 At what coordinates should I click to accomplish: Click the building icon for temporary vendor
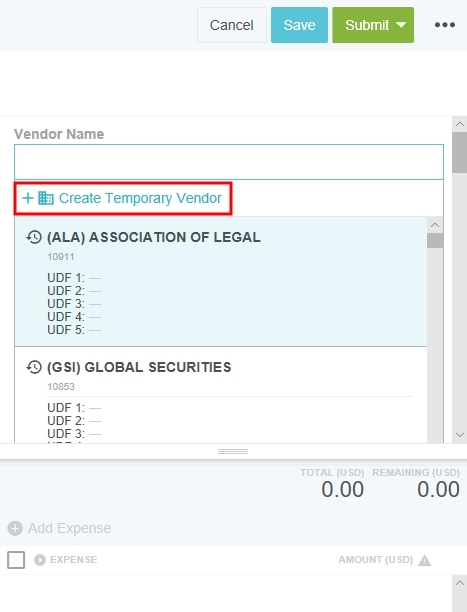coord(46,198)
